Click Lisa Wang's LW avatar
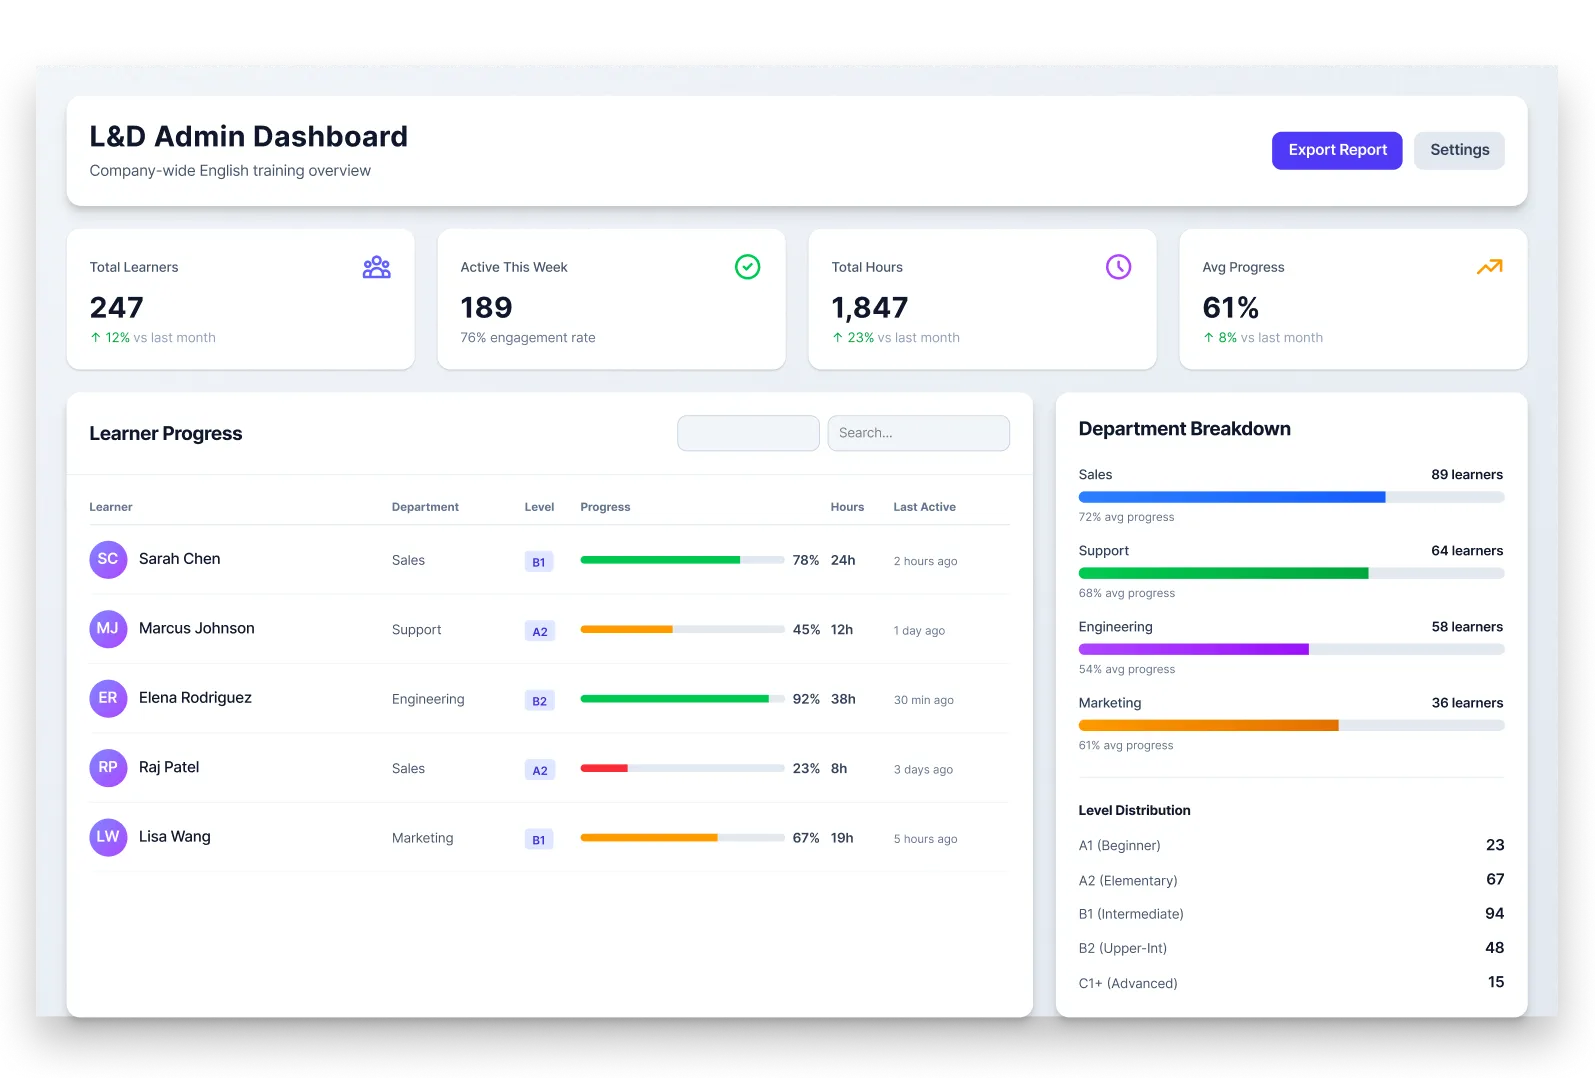The height and width of the screenshot is (1078, 1595). point(108,837)
